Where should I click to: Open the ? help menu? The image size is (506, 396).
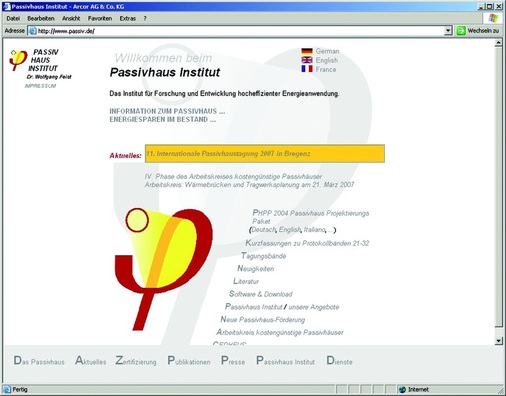click(x=145, y=19)
